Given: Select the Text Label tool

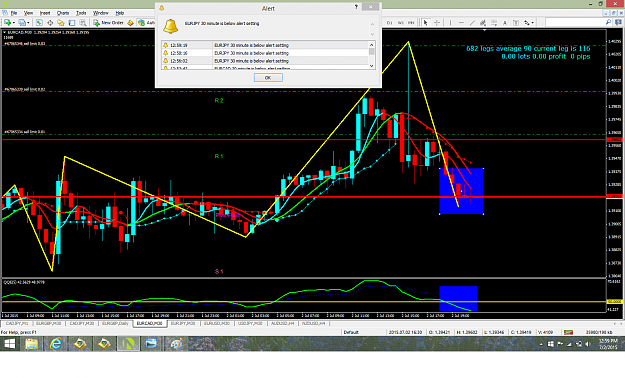Looking at the screenshot, I should pyautogui.click(x=516, y=23).
